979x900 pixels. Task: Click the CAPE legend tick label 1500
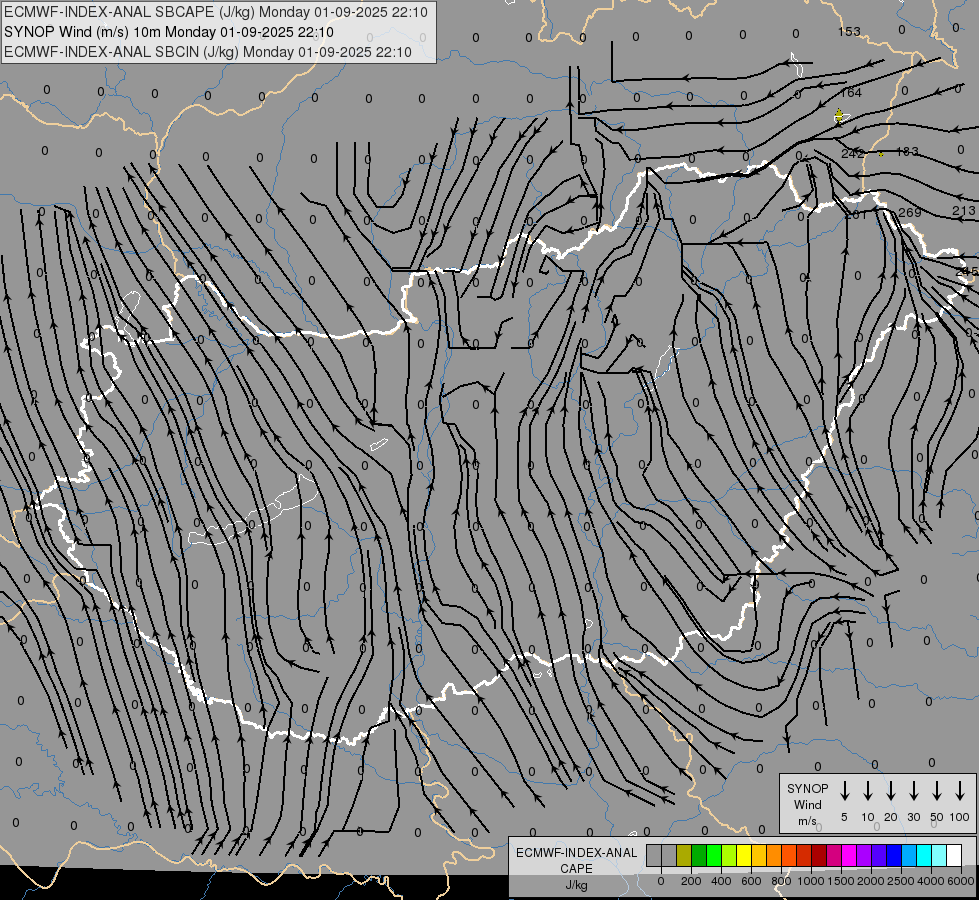coord(840,881)
